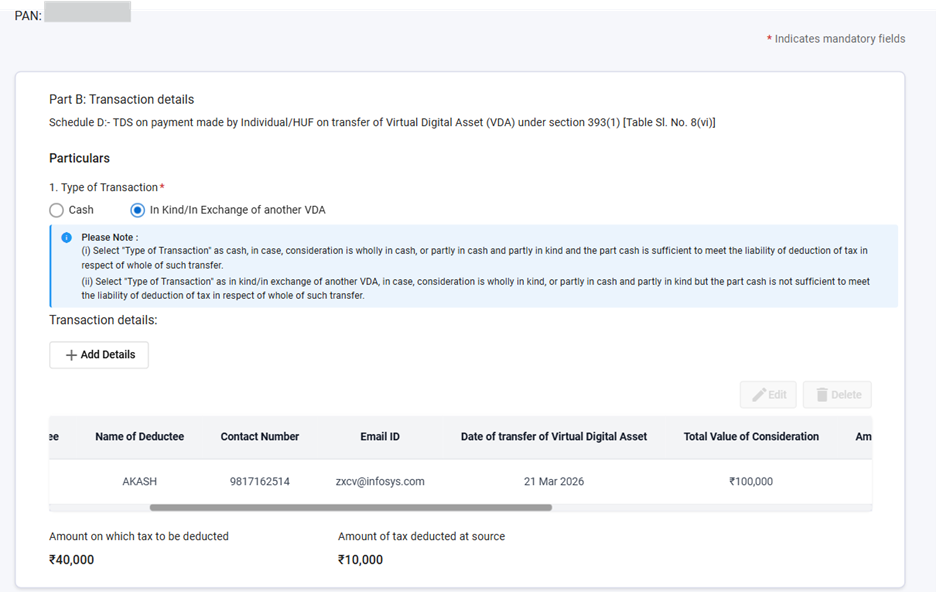Click the trash Delete icon
The image size is (936, 592).
(x=822, y=395)
